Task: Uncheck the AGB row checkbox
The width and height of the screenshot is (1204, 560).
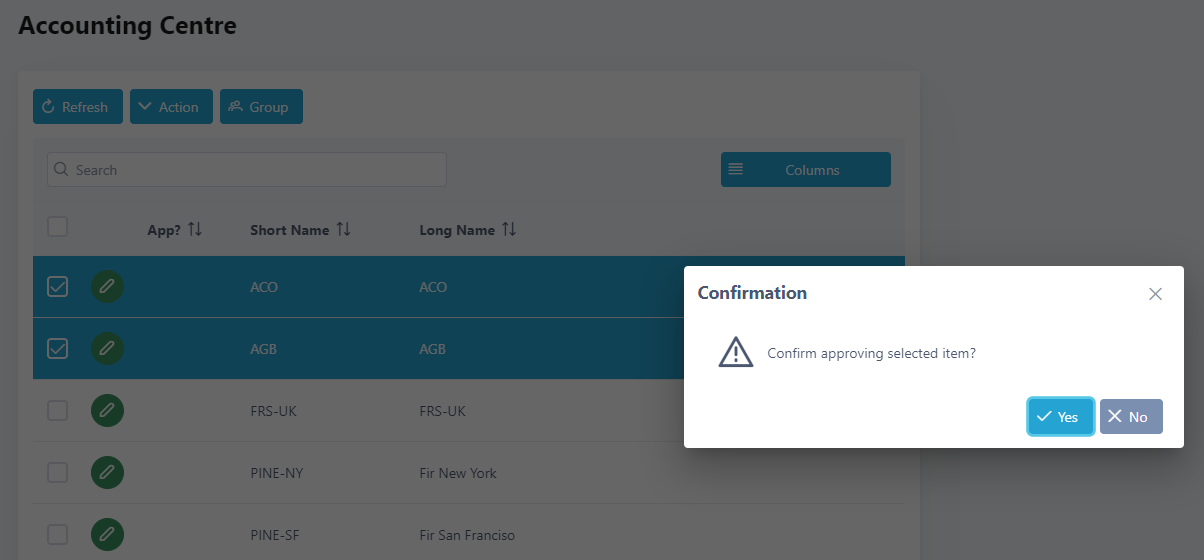Action: pos(58,349)
